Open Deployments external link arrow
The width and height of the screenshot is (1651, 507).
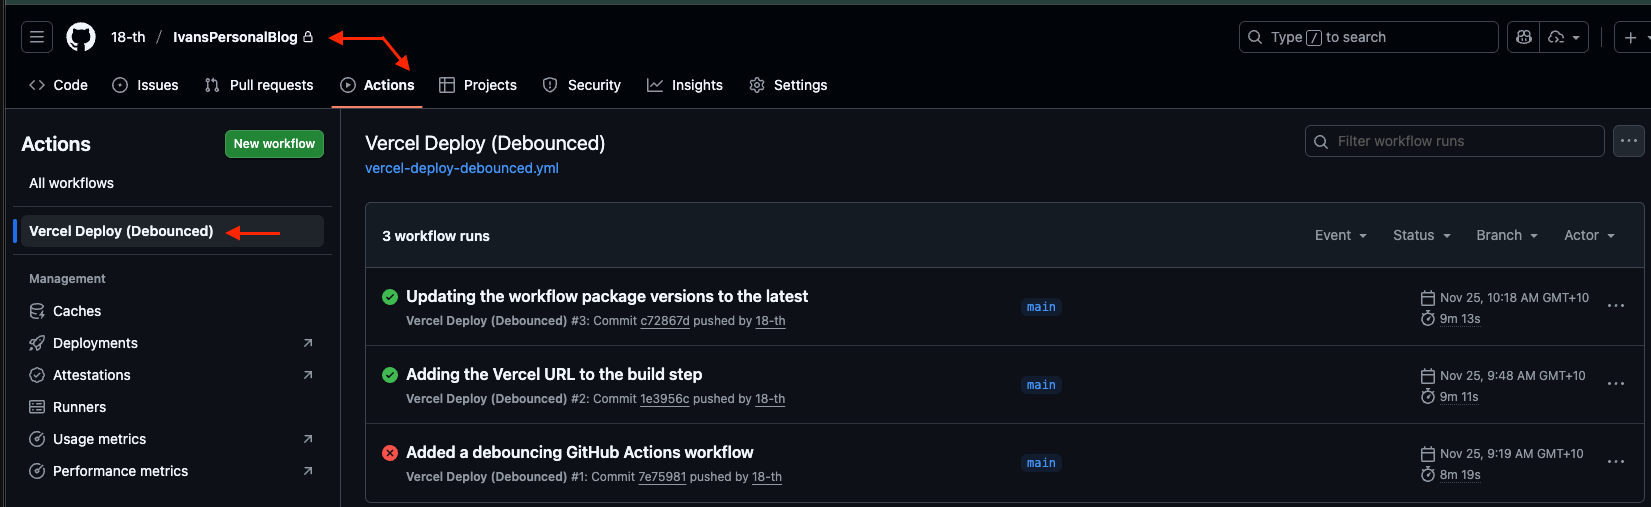(x=308, y=343)
